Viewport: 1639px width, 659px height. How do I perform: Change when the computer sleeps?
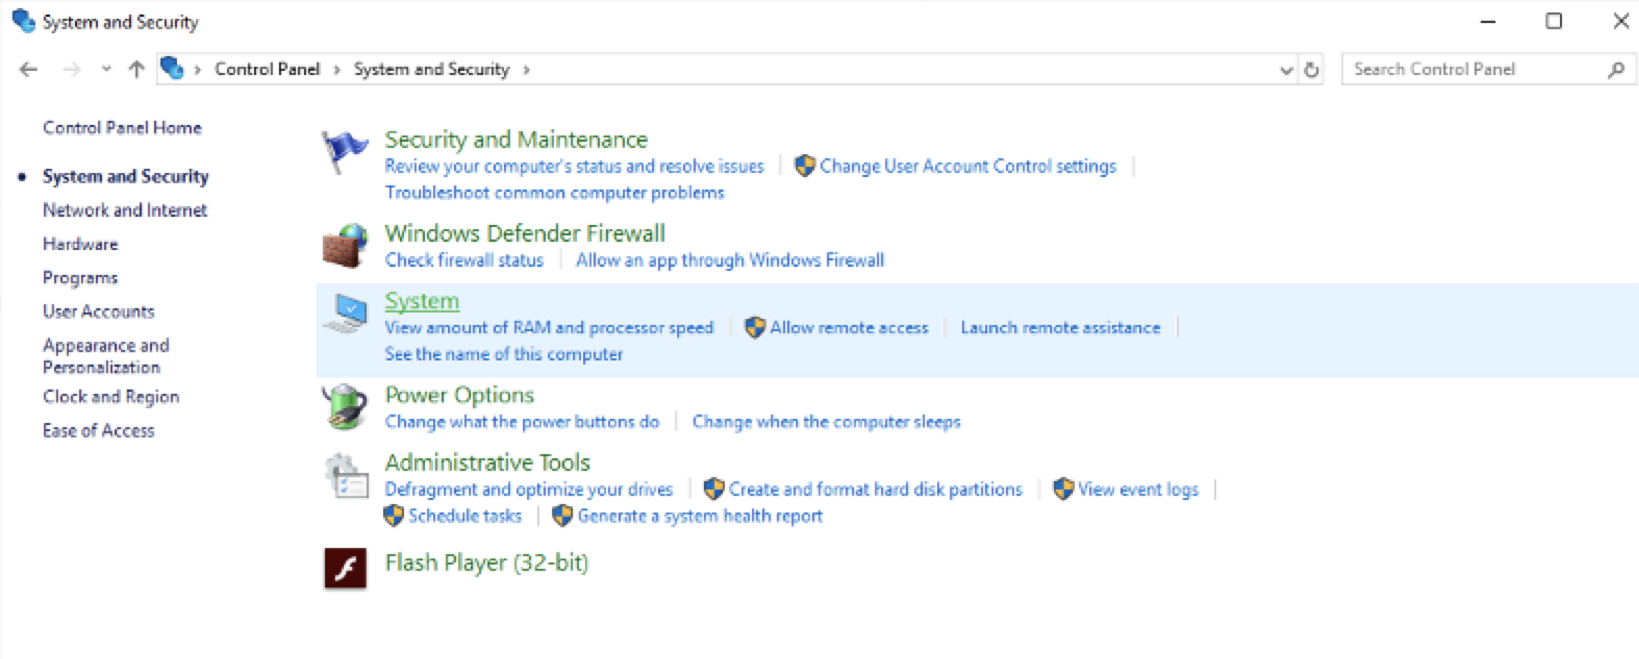tap(826, 422)
